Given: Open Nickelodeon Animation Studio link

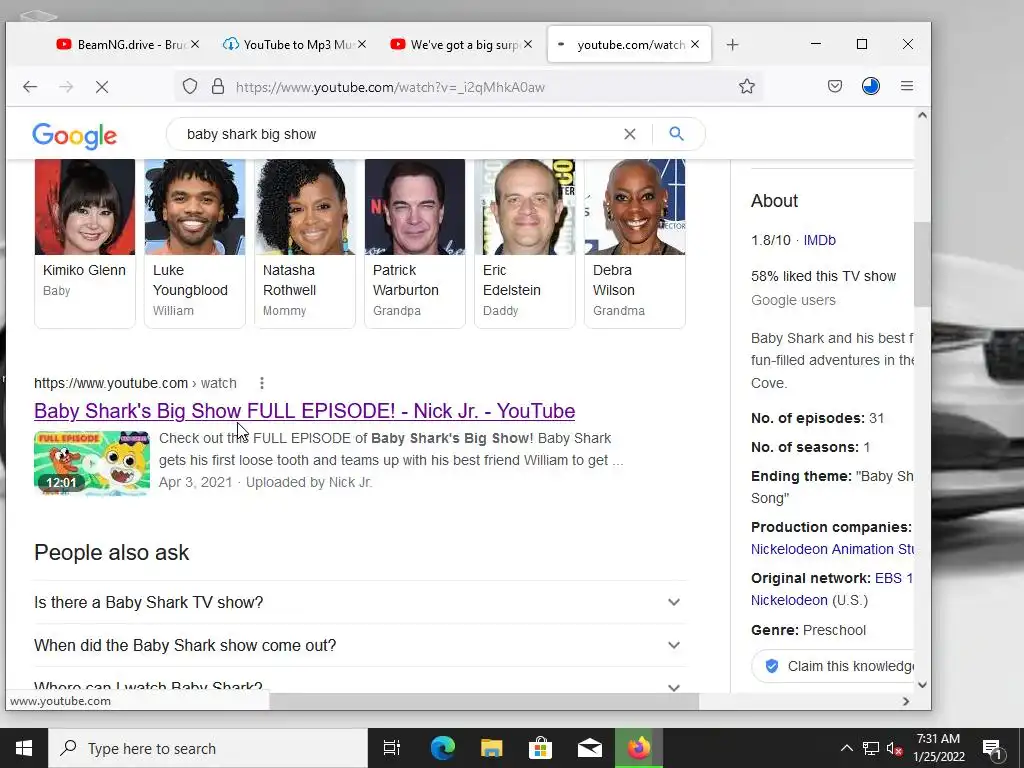Looking at the screenshot, I should [832, 549].
